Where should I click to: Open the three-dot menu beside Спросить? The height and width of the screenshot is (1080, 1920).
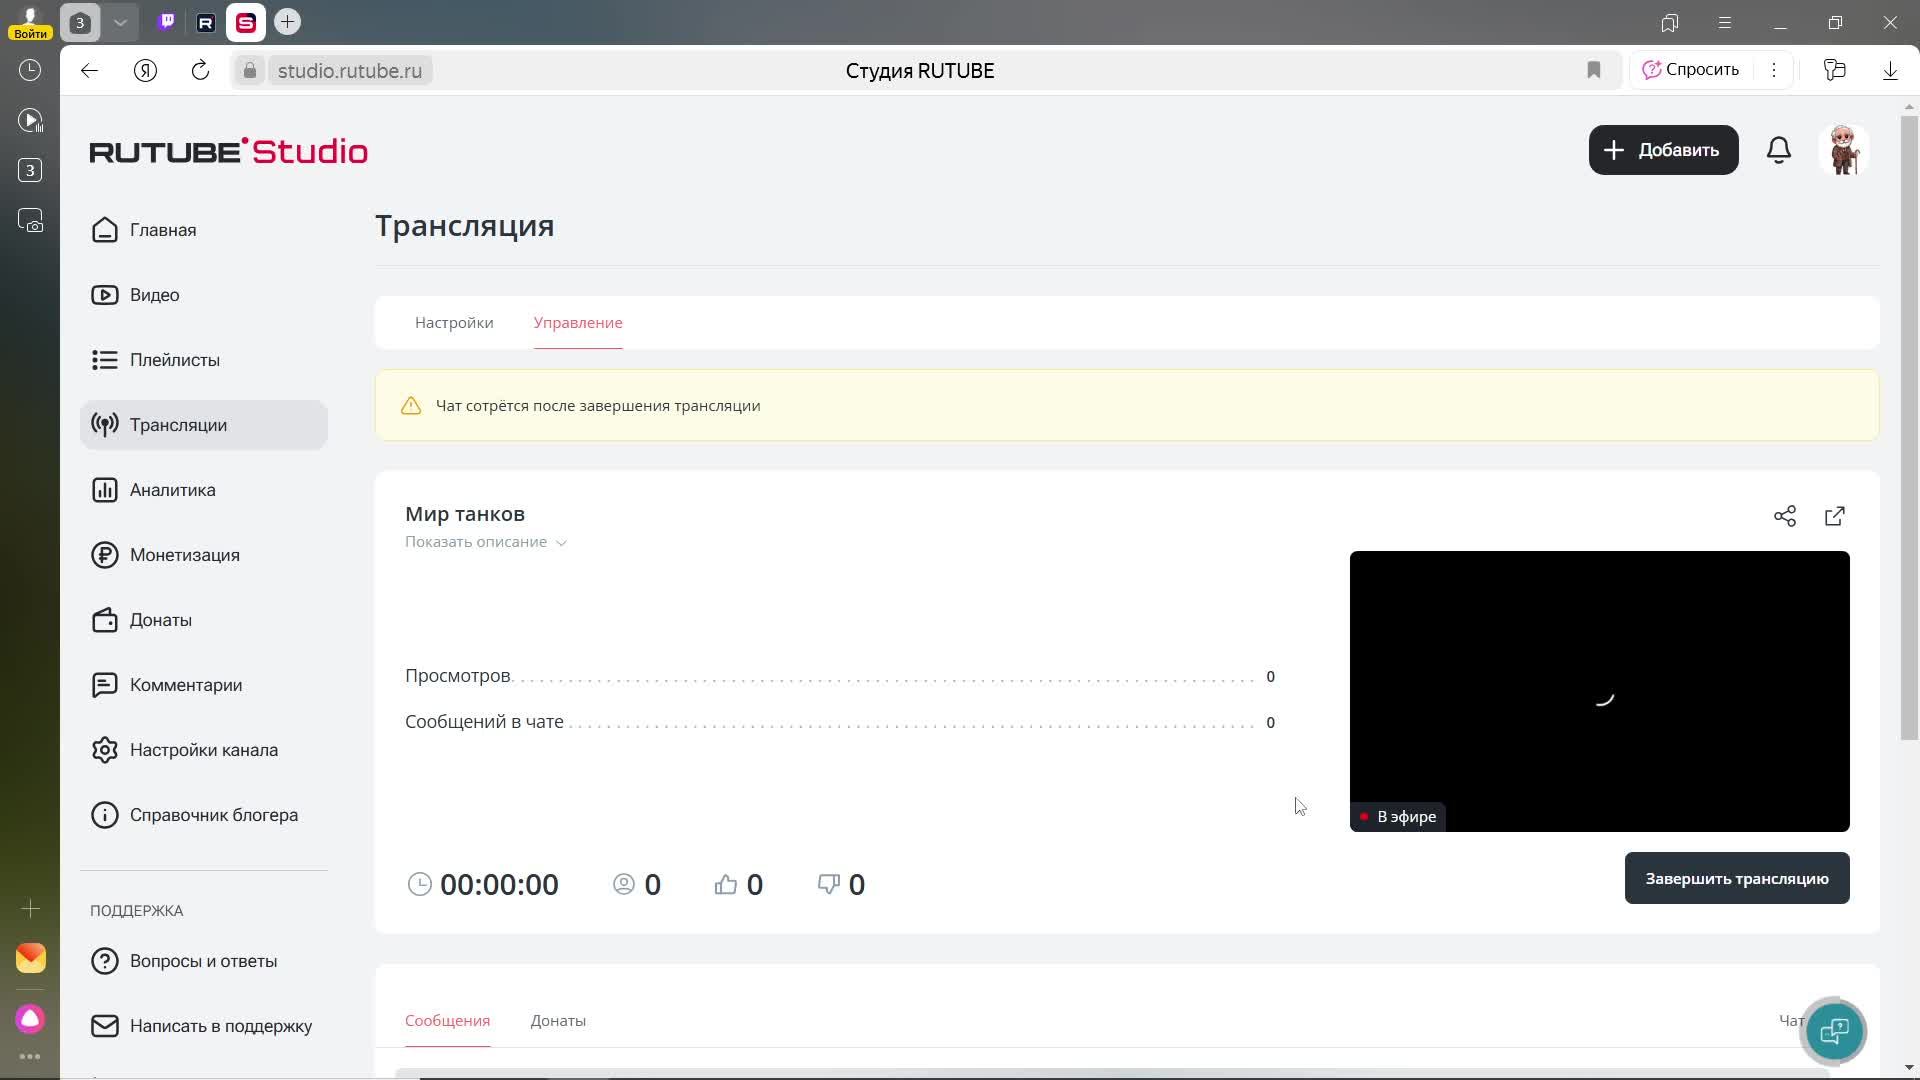[x=1774, y=70]
